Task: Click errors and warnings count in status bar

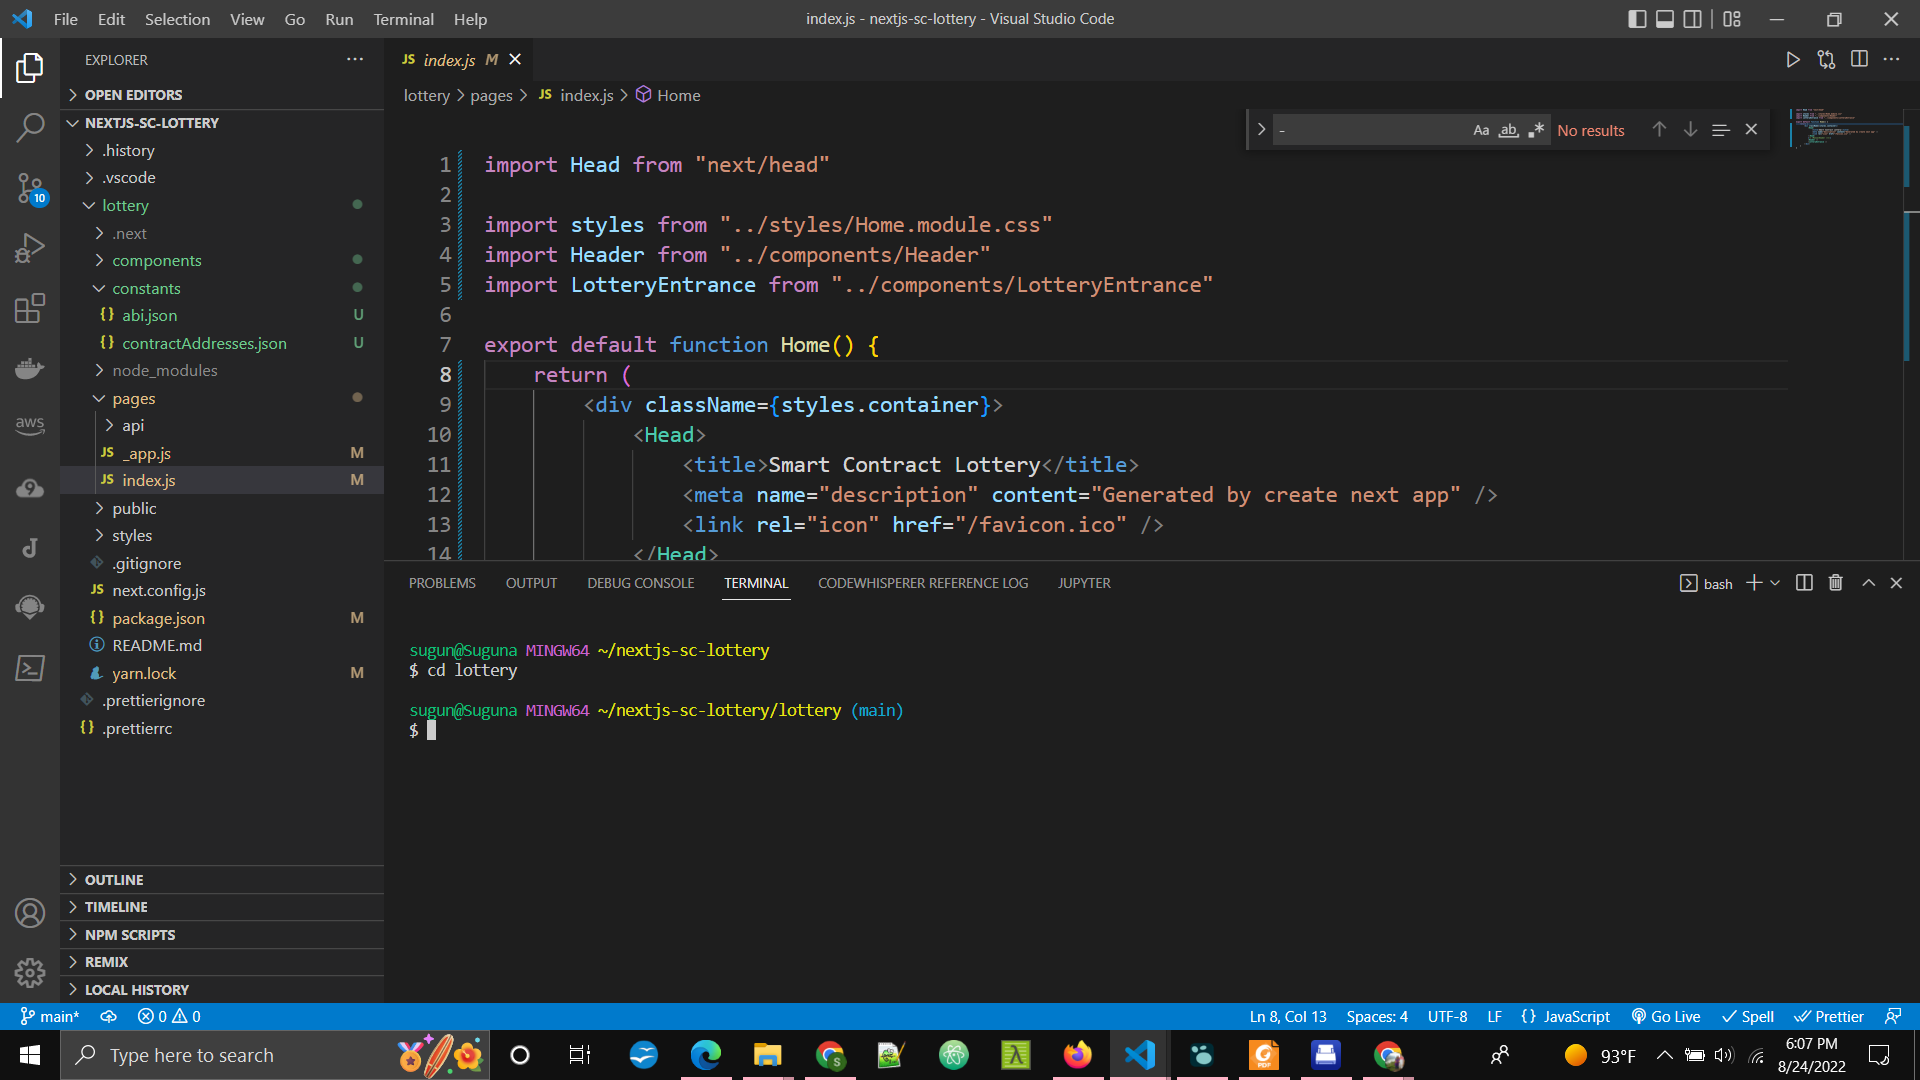Action: [x=169, y=1016]
